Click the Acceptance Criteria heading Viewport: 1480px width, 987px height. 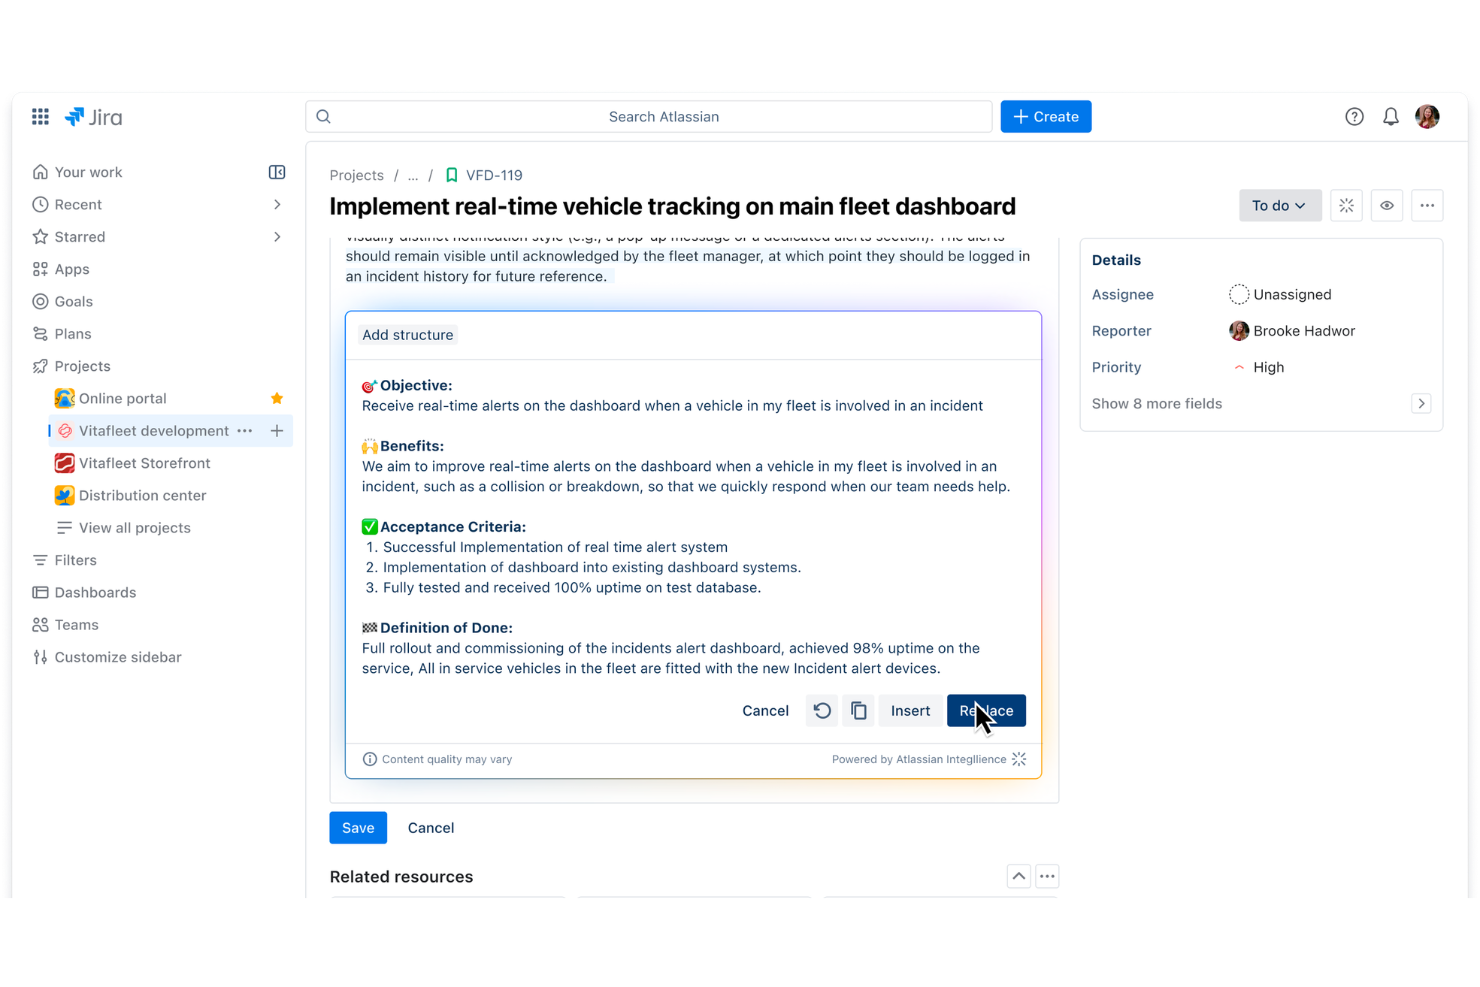pos(453,527)
